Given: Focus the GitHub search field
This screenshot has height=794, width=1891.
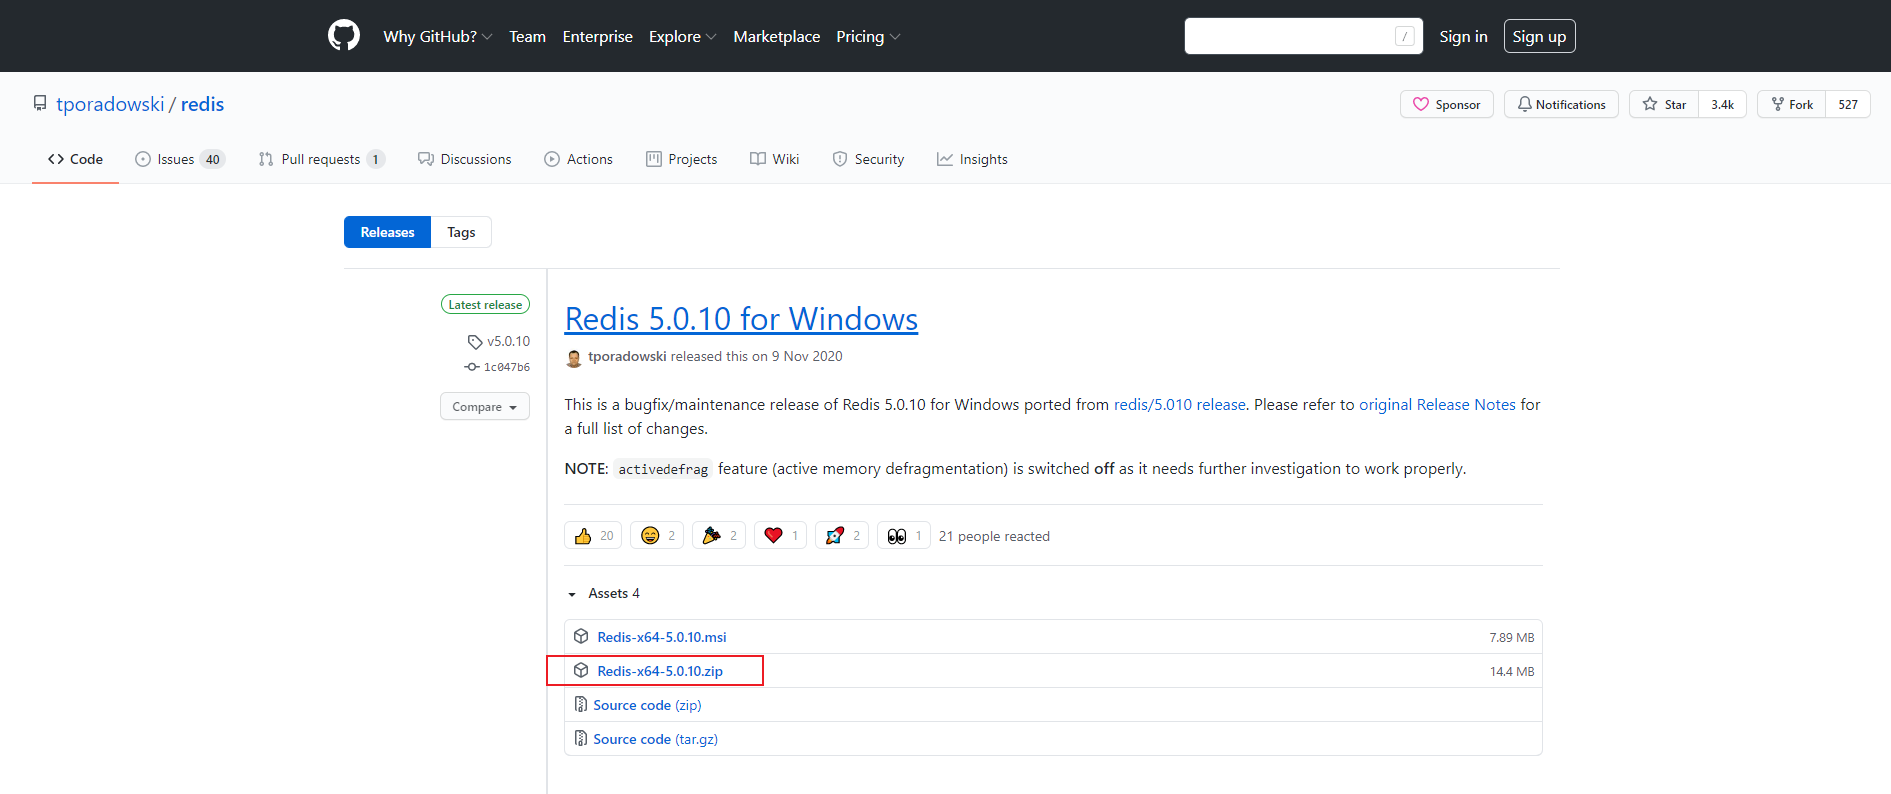Looking at the screenshot, I should [x=1303, y=36].
